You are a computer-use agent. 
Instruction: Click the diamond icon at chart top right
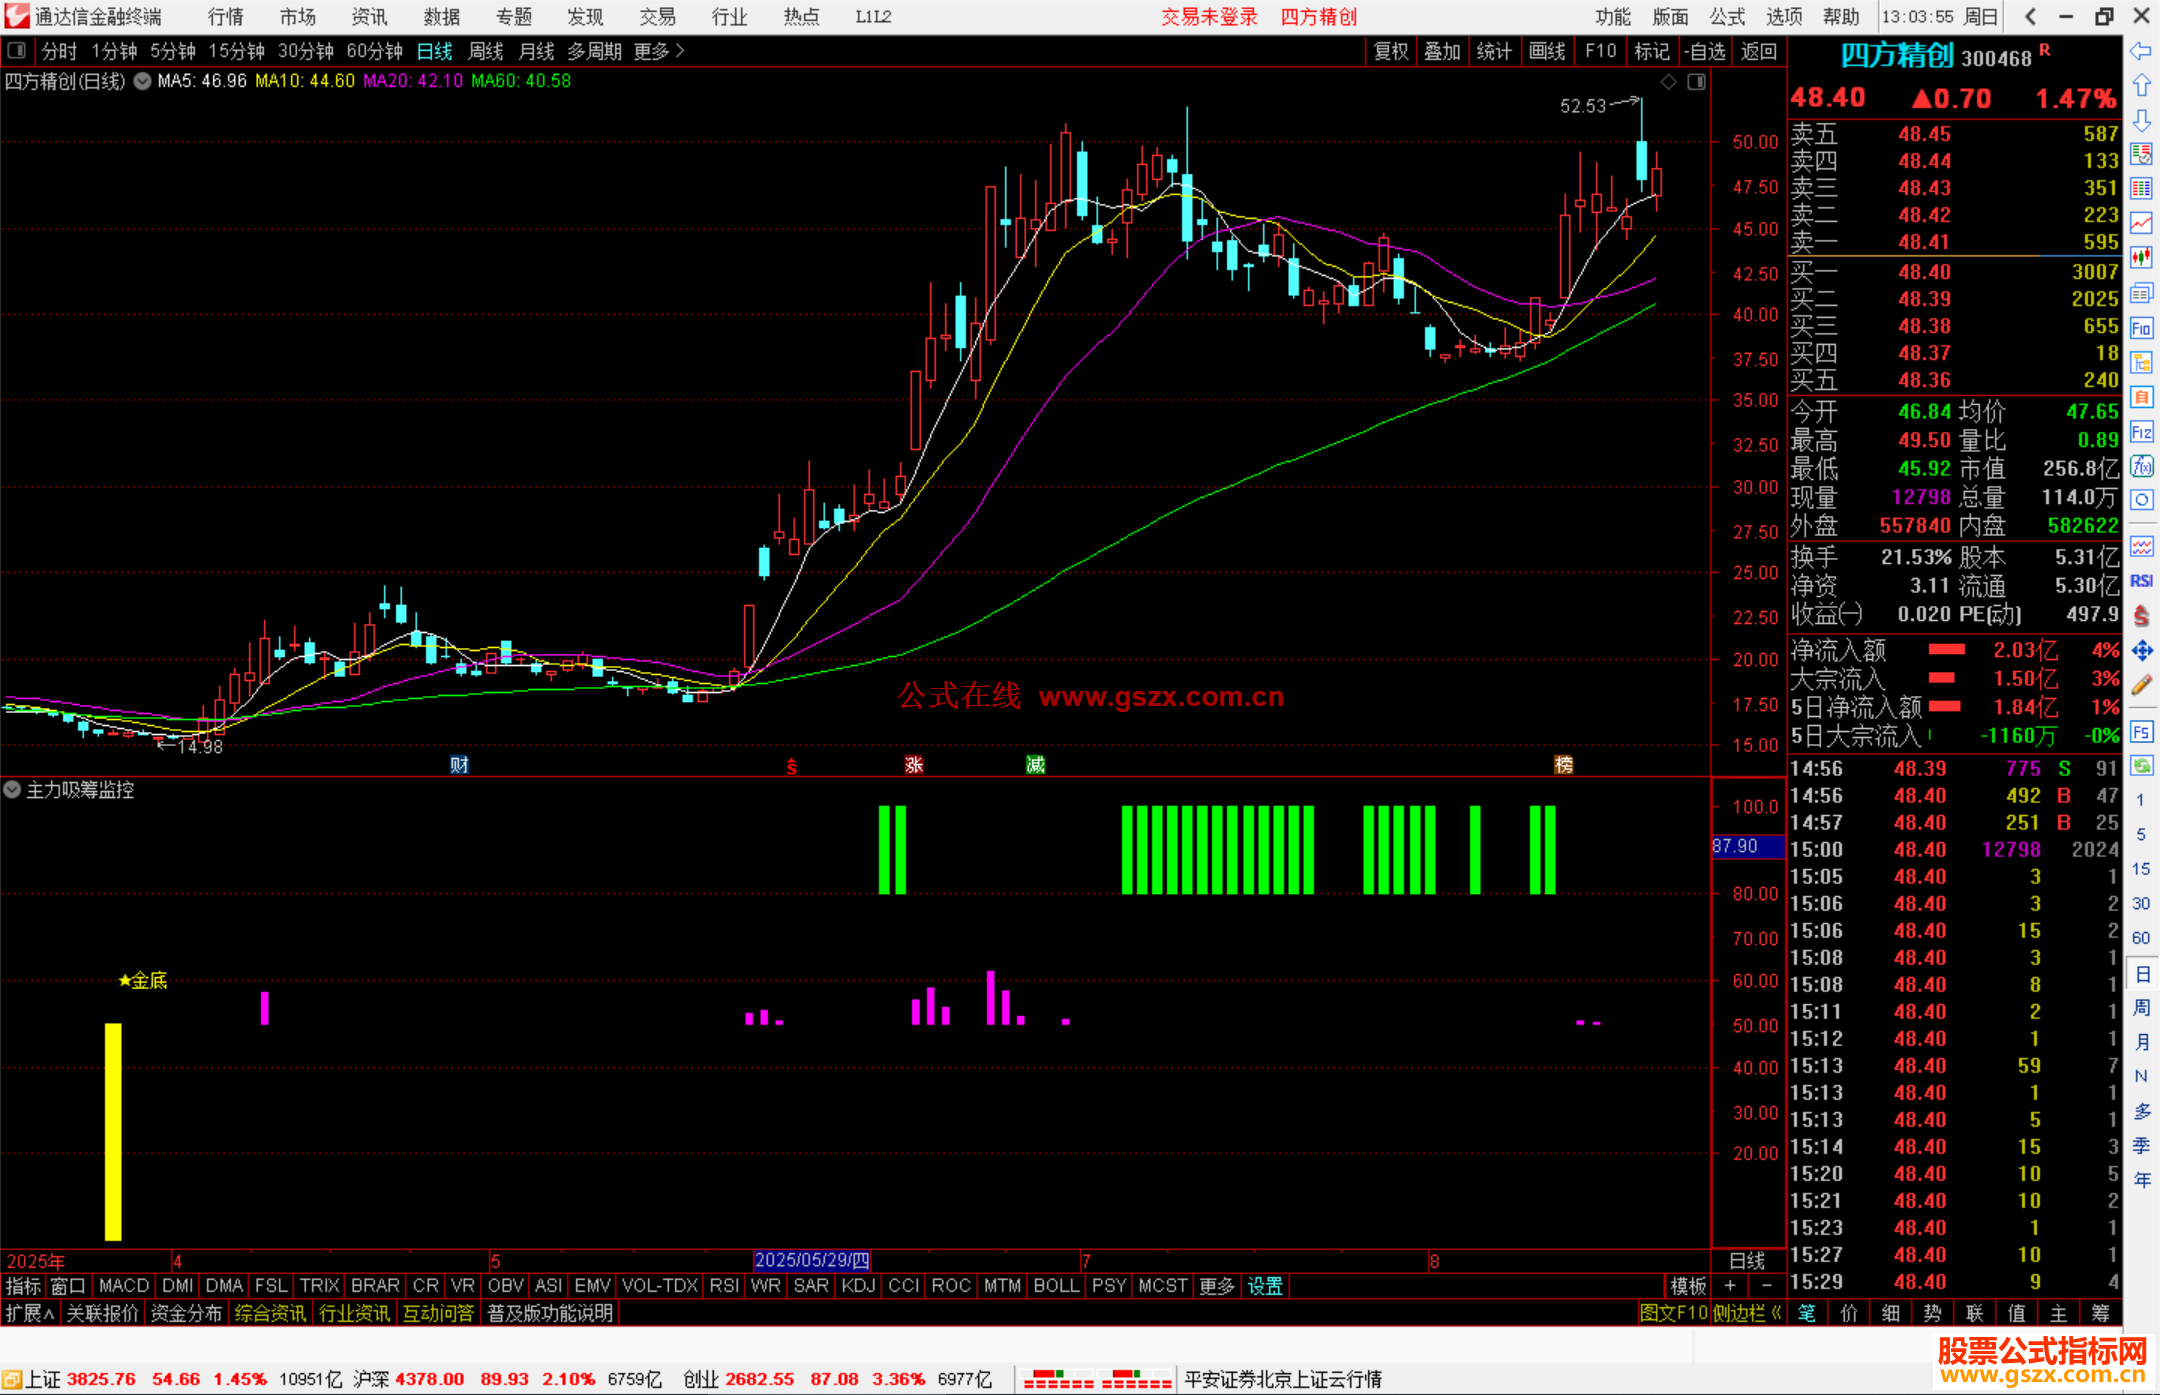click(1668, 82)
